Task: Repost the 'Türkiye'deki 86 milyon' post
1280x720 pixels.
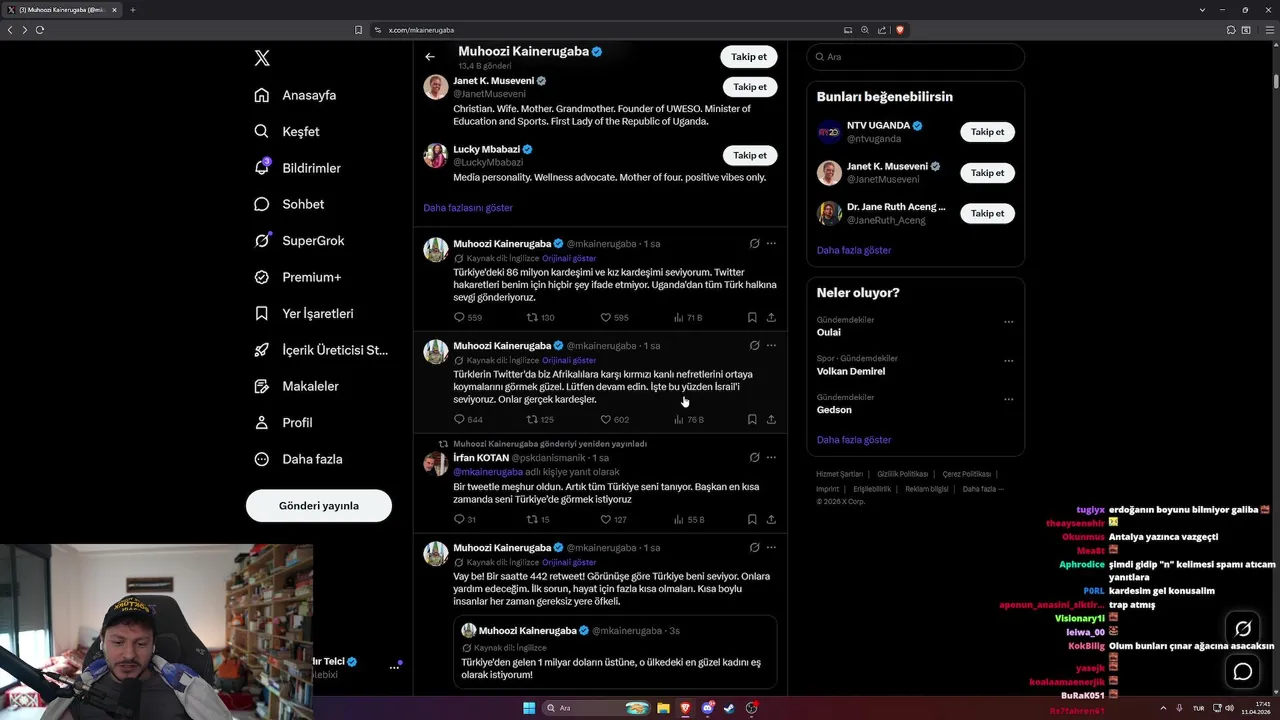Action: pos(532,318)
